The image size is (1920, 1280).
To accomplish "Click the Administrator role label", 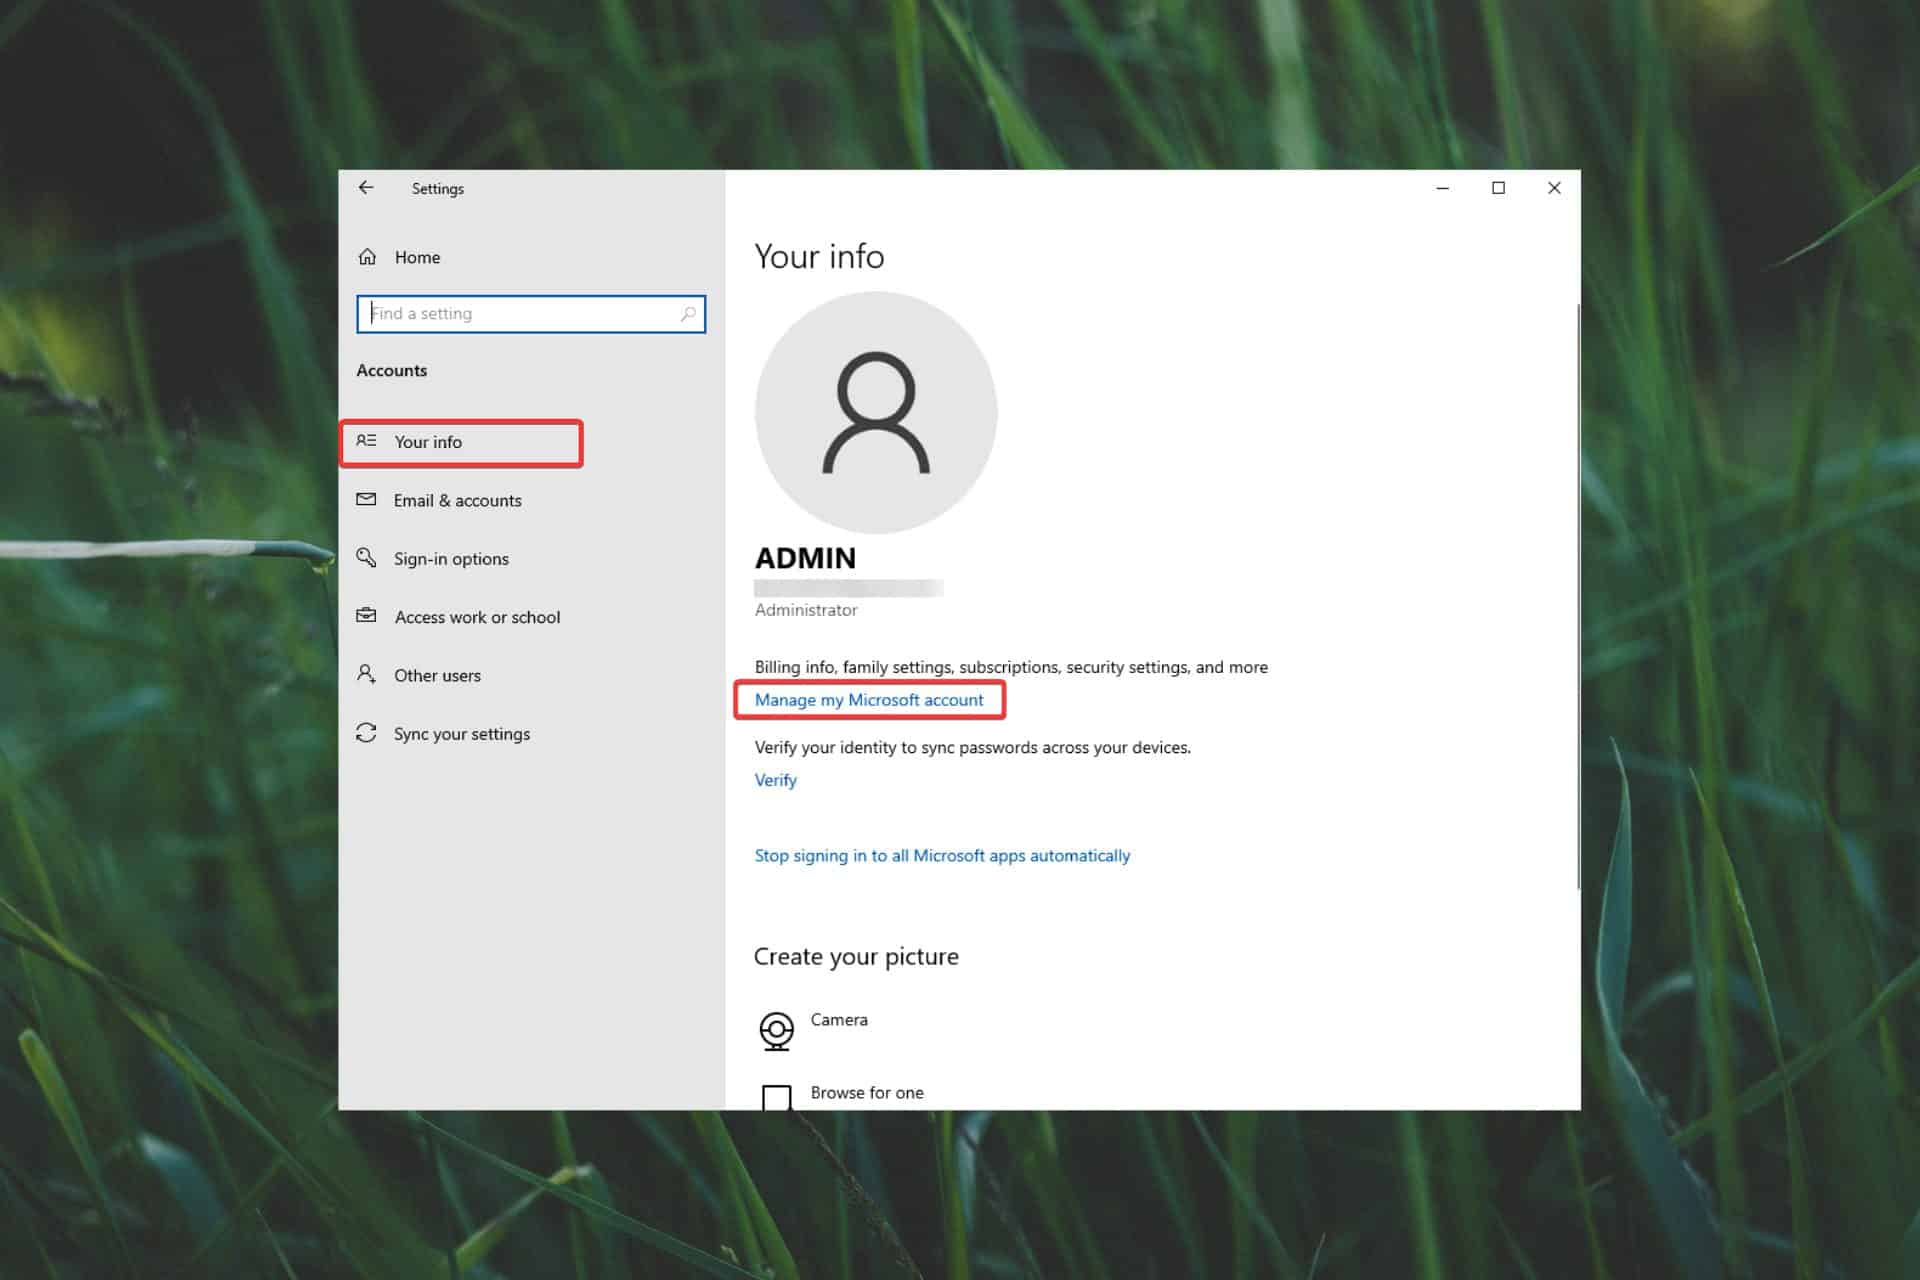I will (806, 610).
